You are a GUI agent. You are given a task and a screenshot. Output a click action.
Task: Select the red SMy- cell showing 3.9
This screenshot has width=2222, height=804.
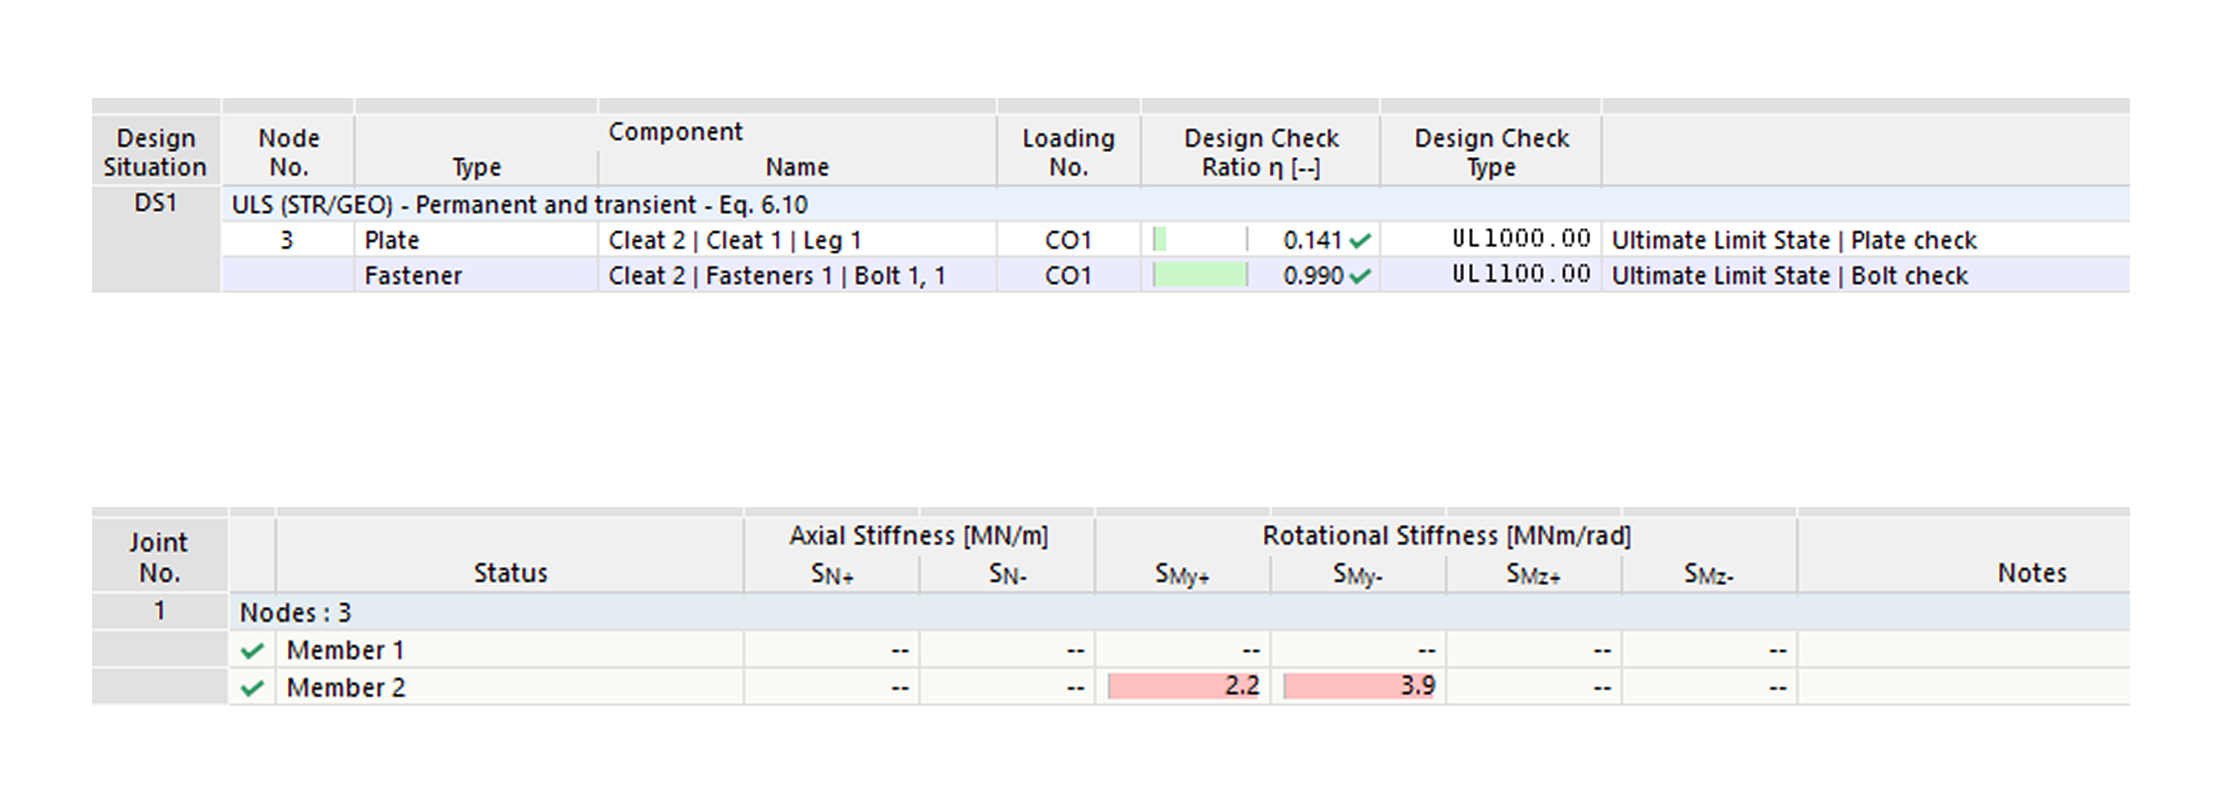point(1359,686)
